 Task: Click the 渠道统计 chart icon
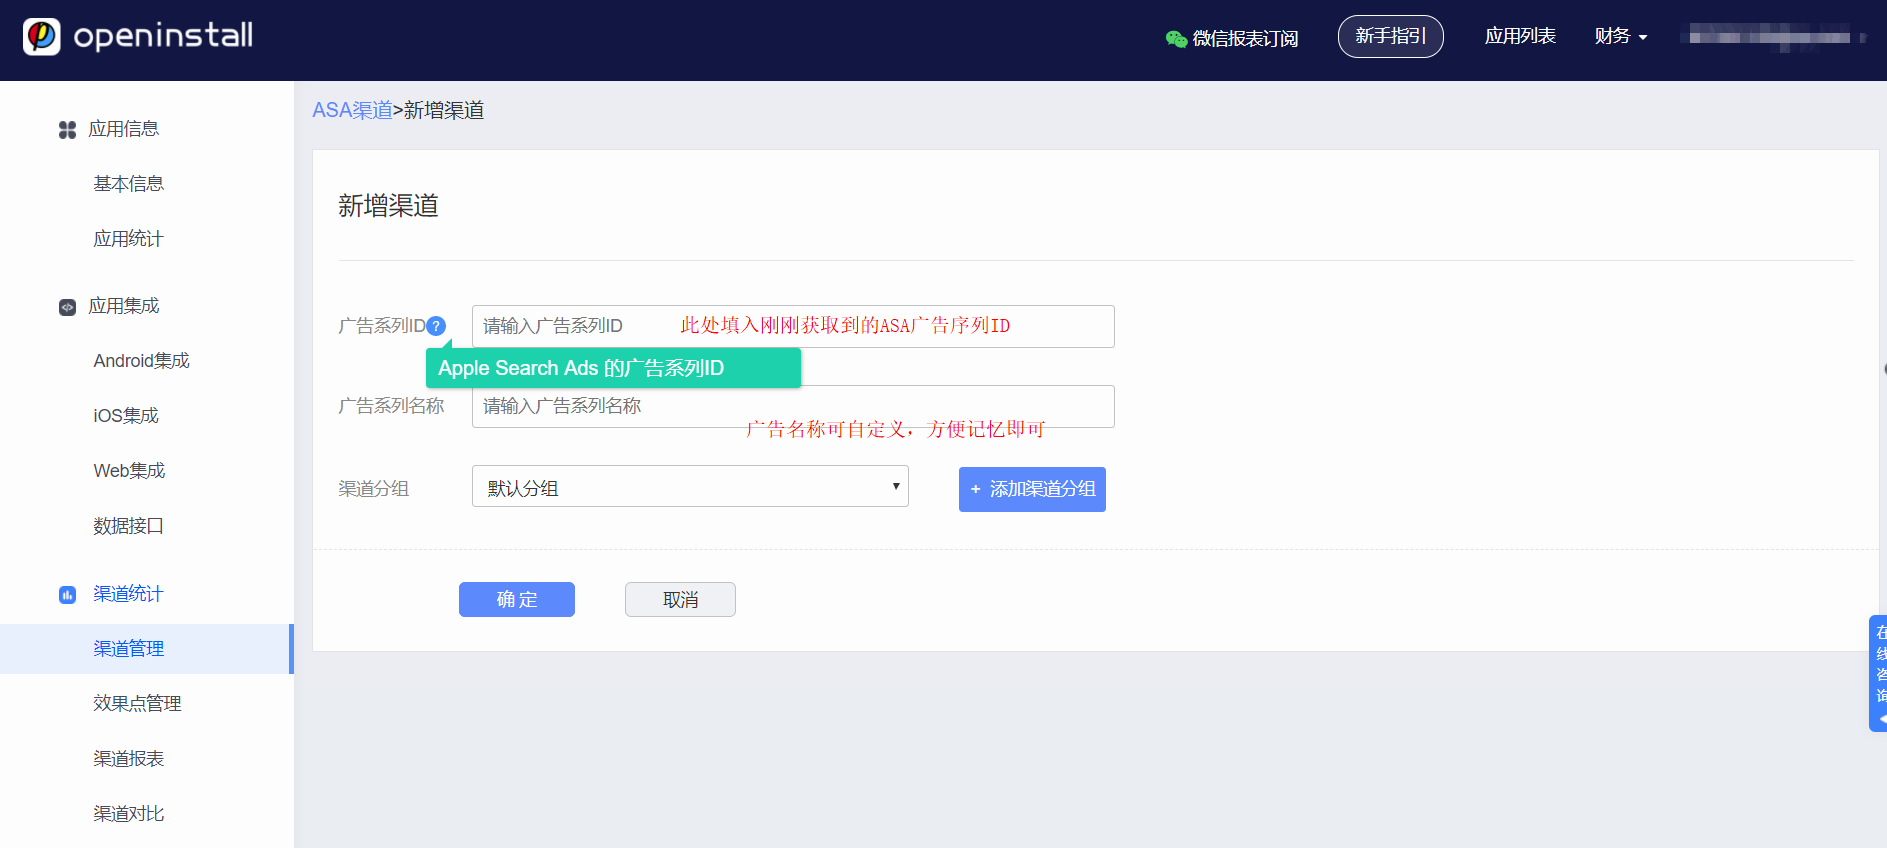click(x=67, y=595)
